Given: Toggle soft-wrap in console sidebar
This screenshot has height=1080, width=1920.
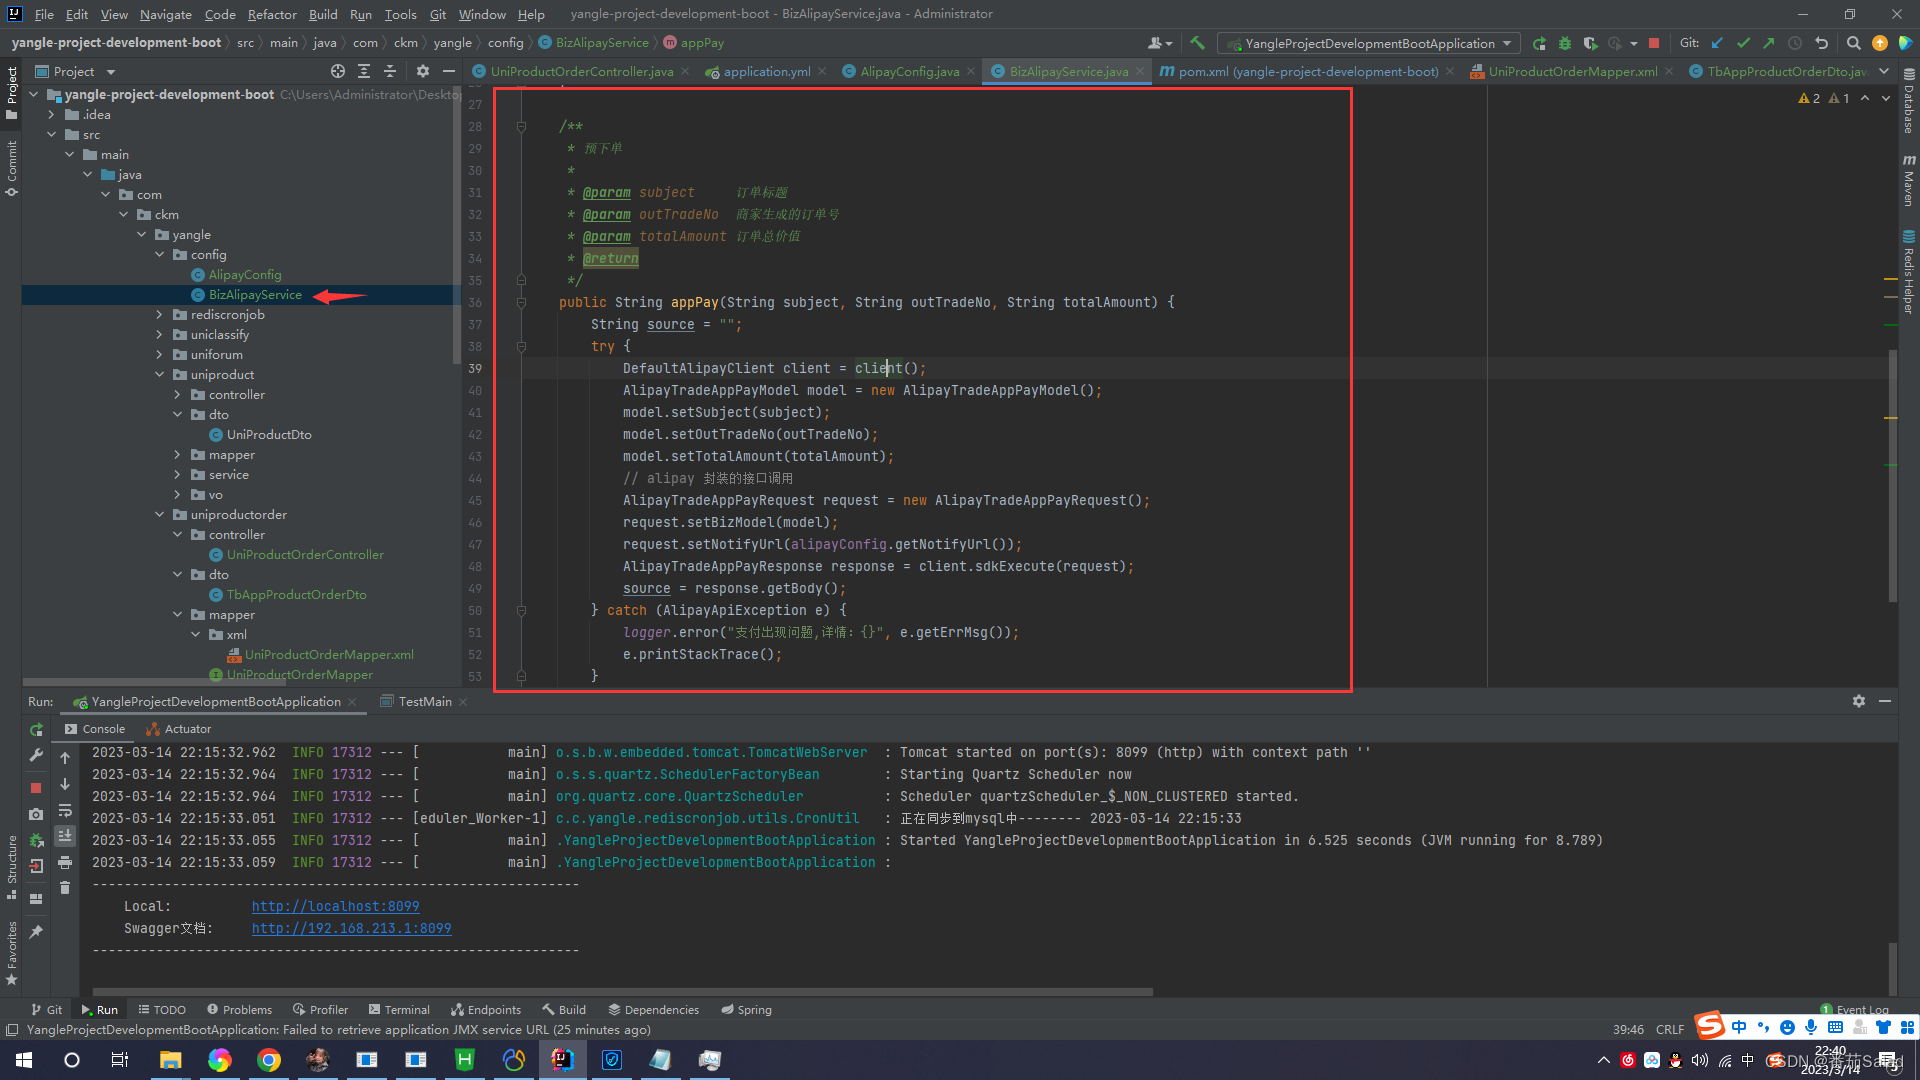Looking at the screenshot, I should tap(65, 810).
